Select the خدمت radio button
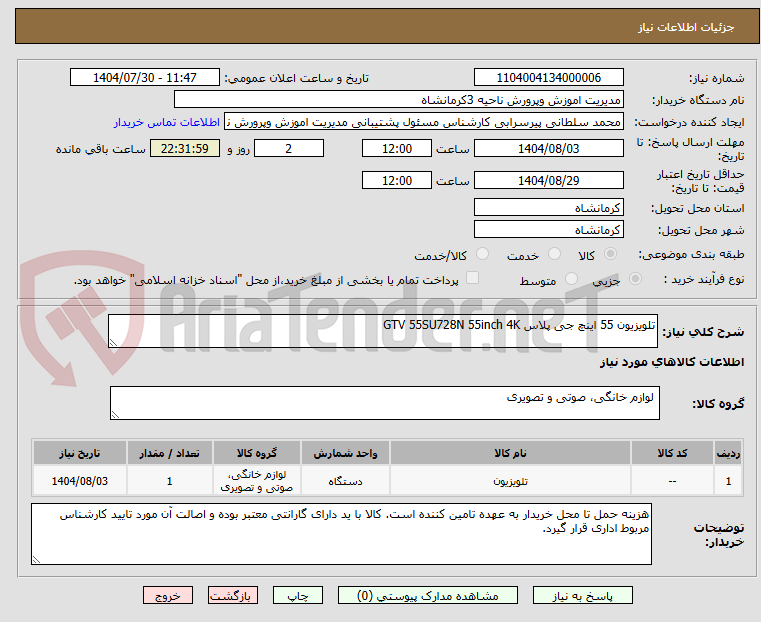761x622 pixels. coord(554,254)
